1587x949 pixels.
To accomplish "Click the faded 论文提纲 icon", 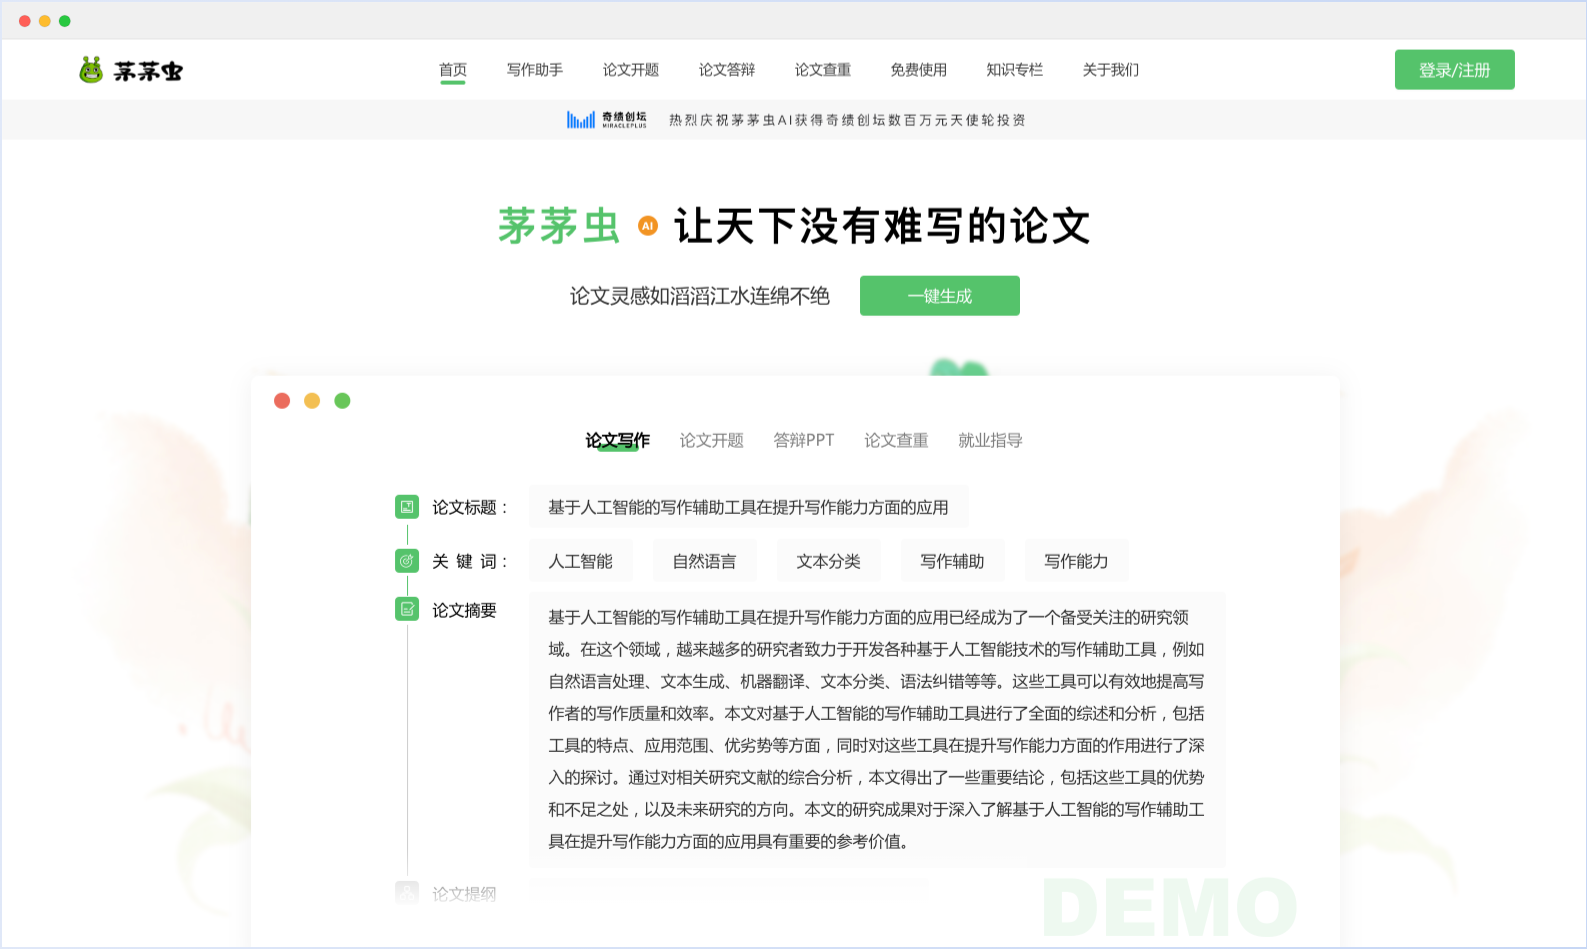I will pos(407,892).
